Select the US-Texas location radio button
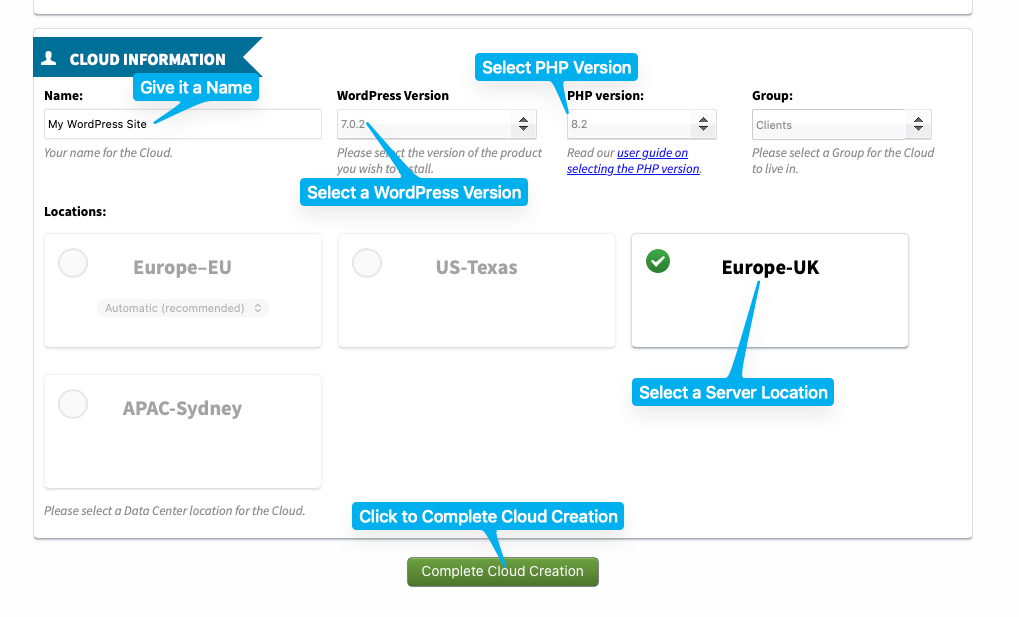The width and height of the screenshot is (1019, 617). tap(367, 263)
